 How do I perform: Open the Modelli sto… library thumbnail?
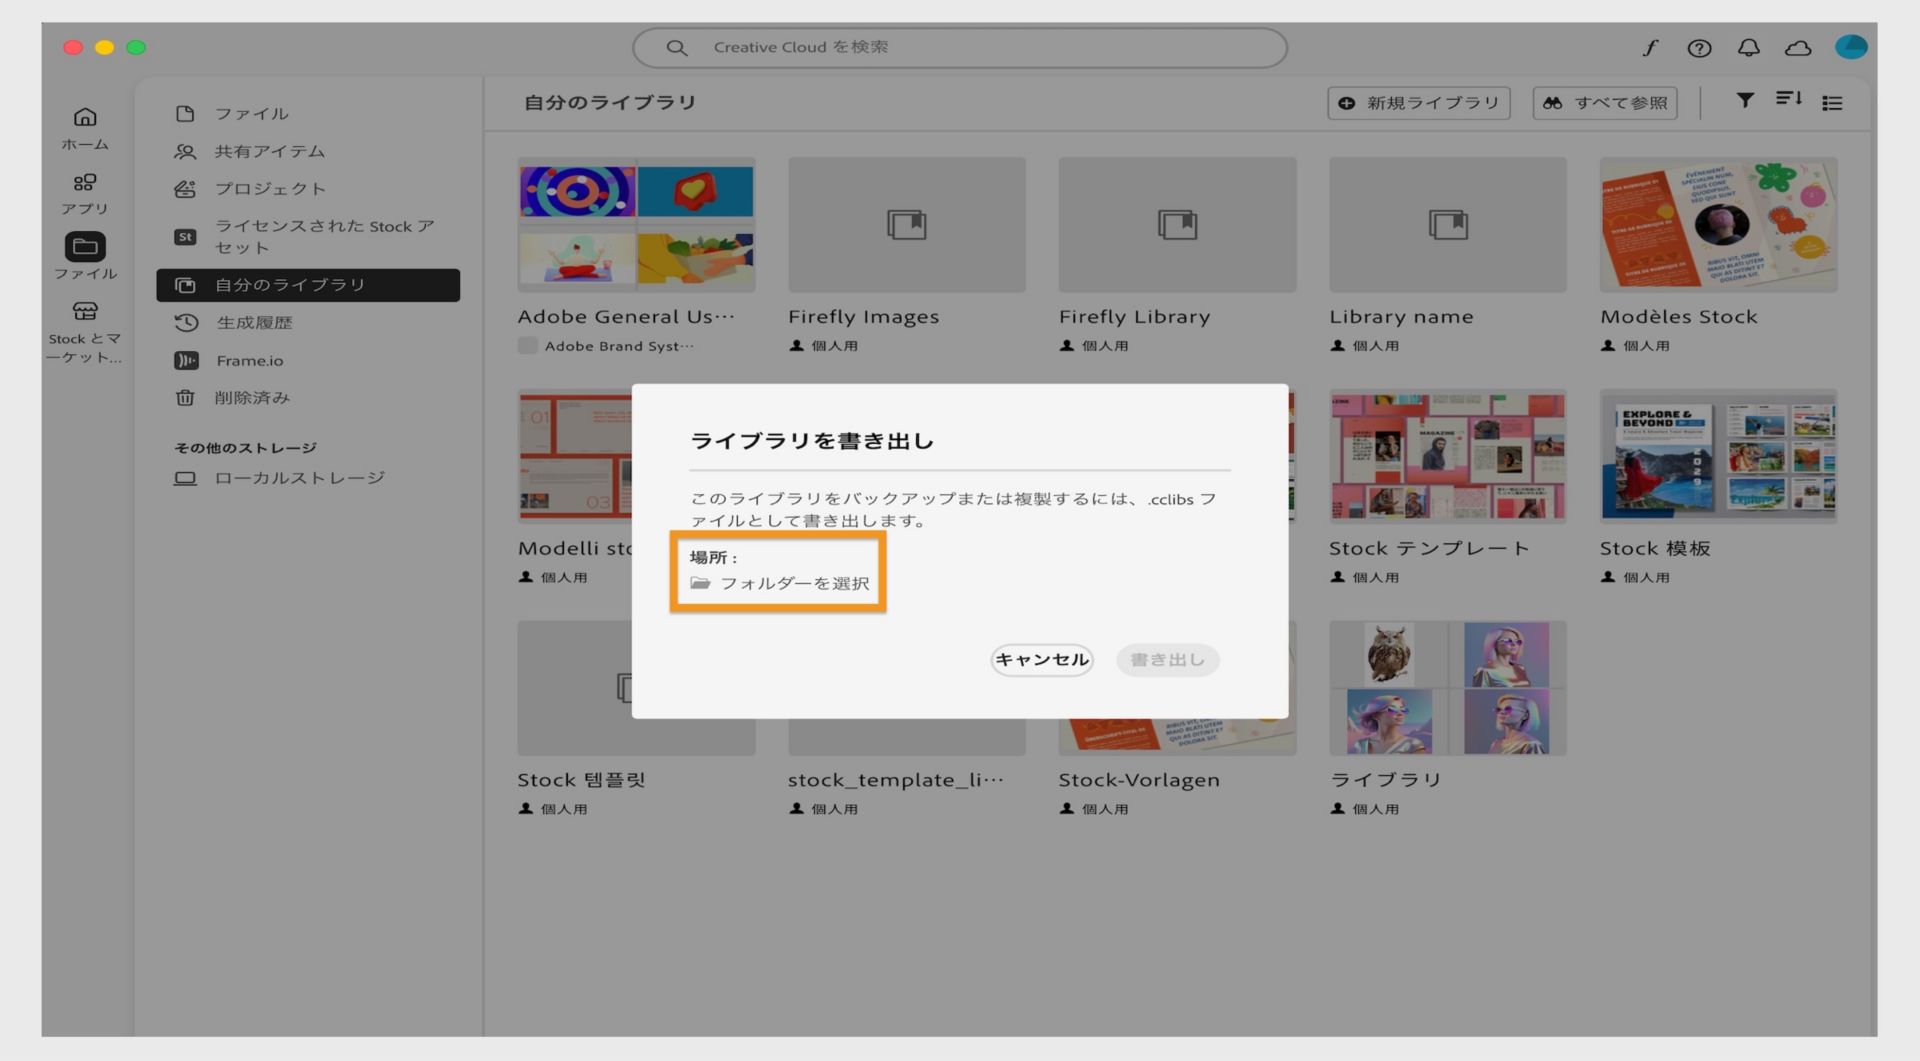point(575,456)
